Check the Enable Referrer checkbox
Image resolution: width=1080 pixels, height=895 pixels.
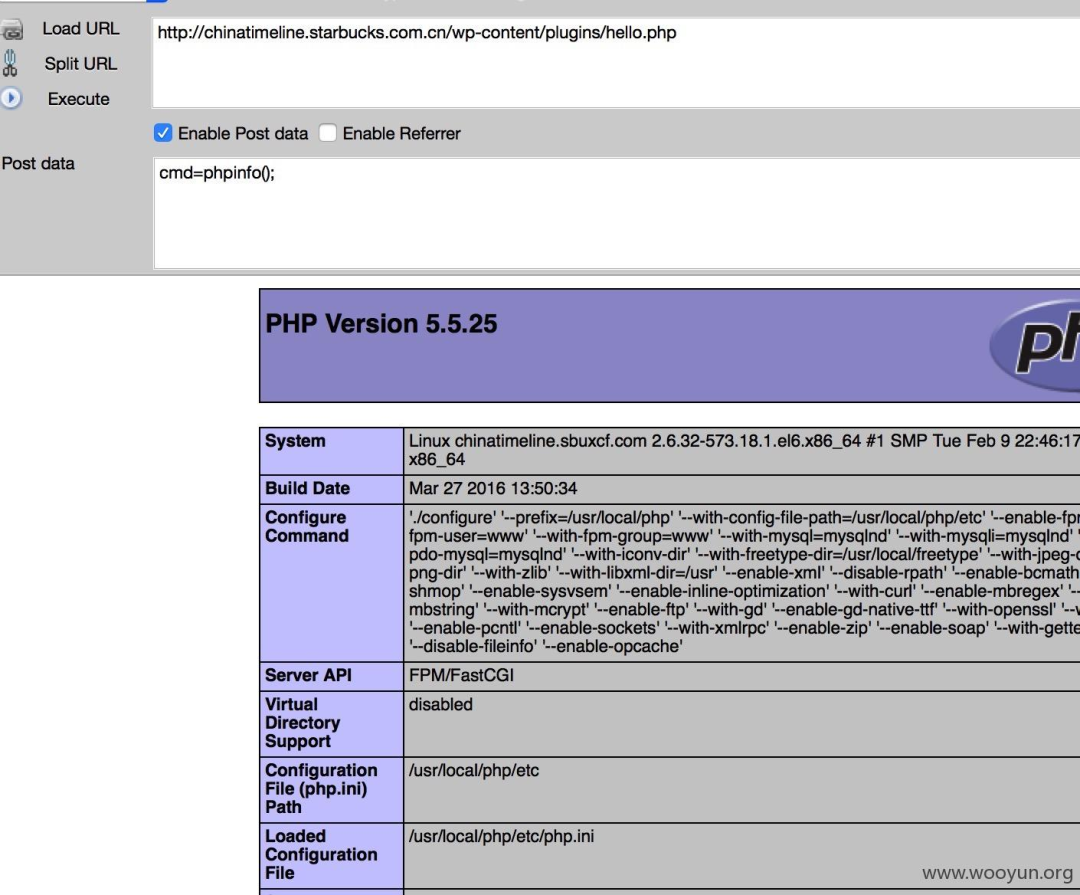(x=328, y=133)
